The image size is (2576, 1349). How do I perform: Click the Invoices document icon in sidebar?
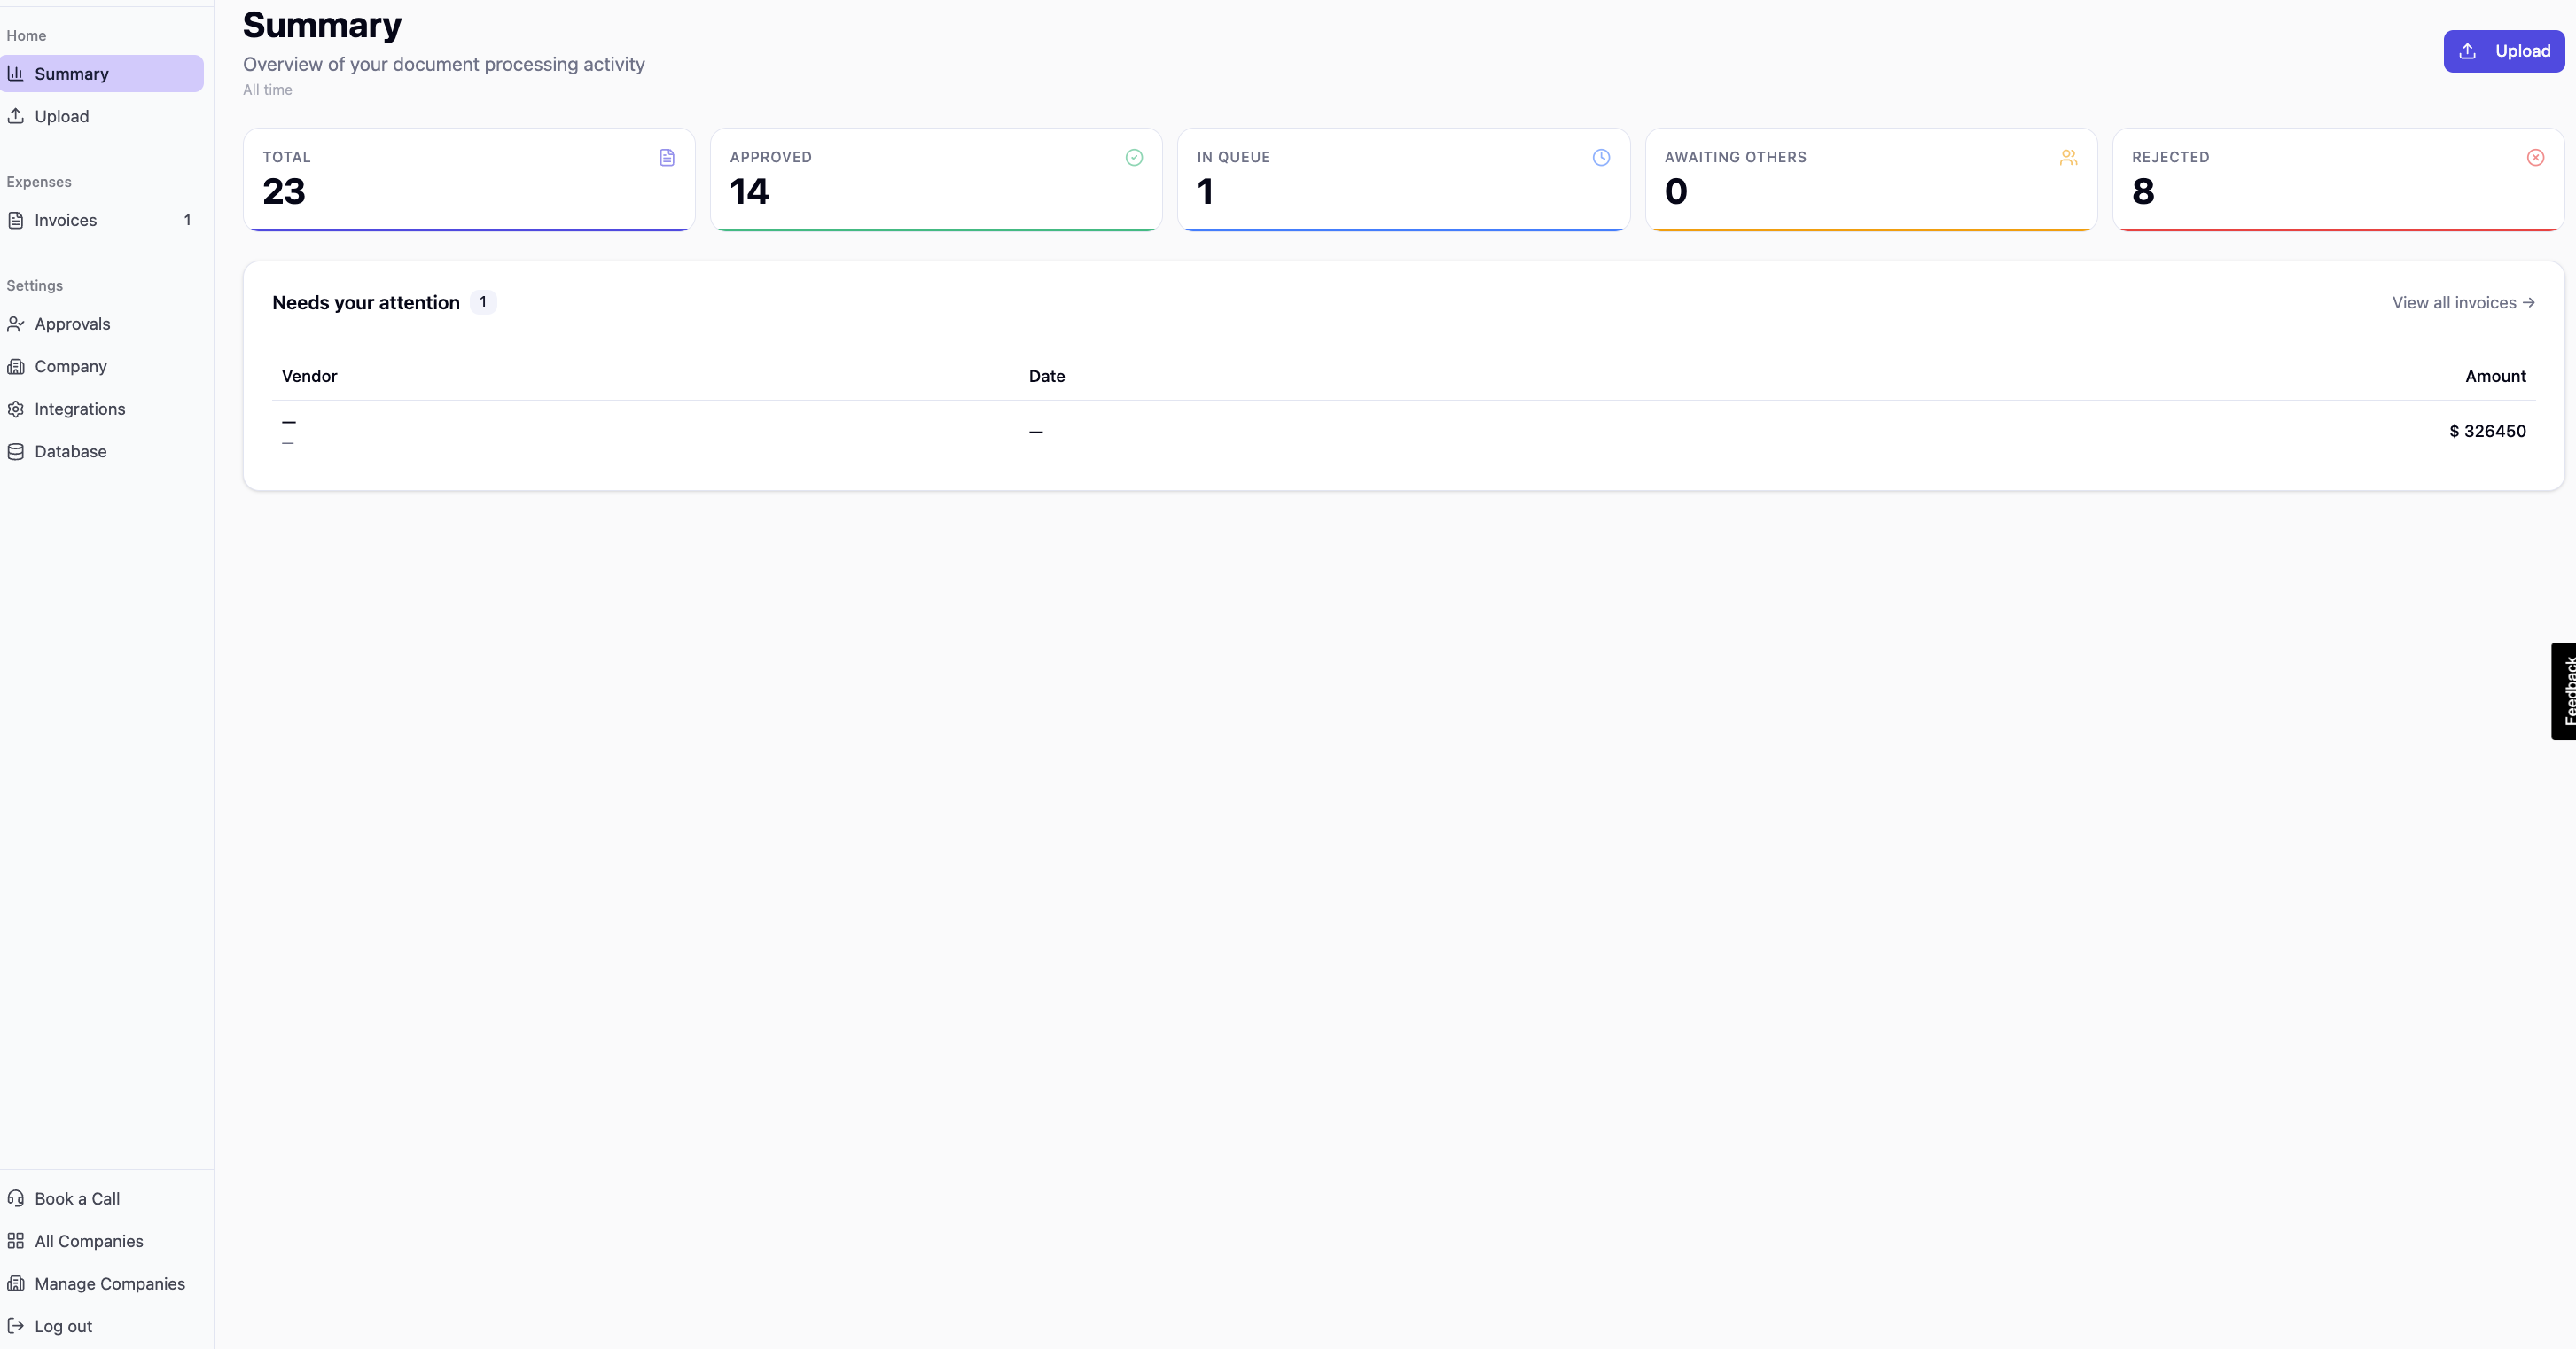[16, 220]
